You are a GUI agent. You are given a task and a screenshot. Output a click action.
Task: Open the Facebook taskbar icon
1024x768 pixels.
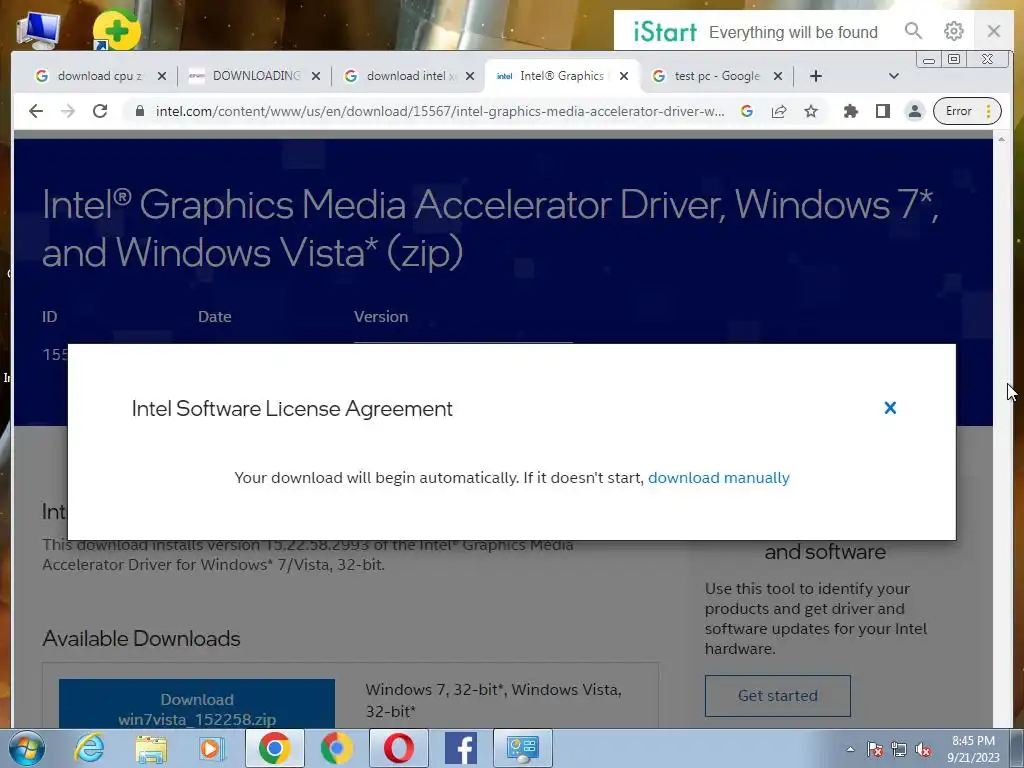[460, 748]
